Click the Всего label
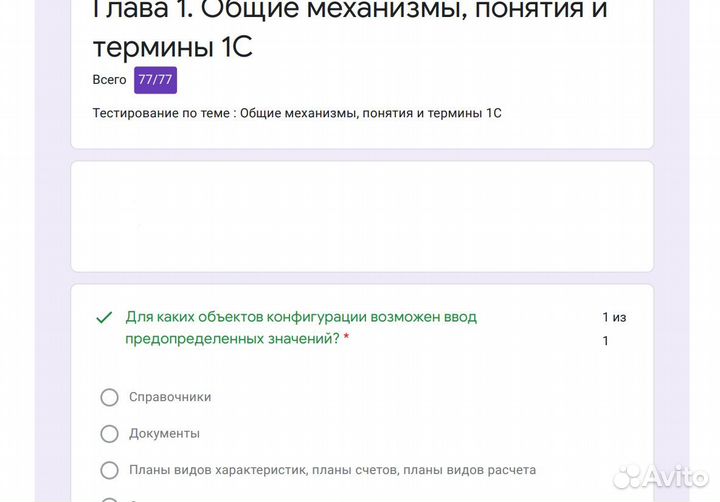Image resolution: width=720 pixels, height=502 pixels. click(109, 80)
